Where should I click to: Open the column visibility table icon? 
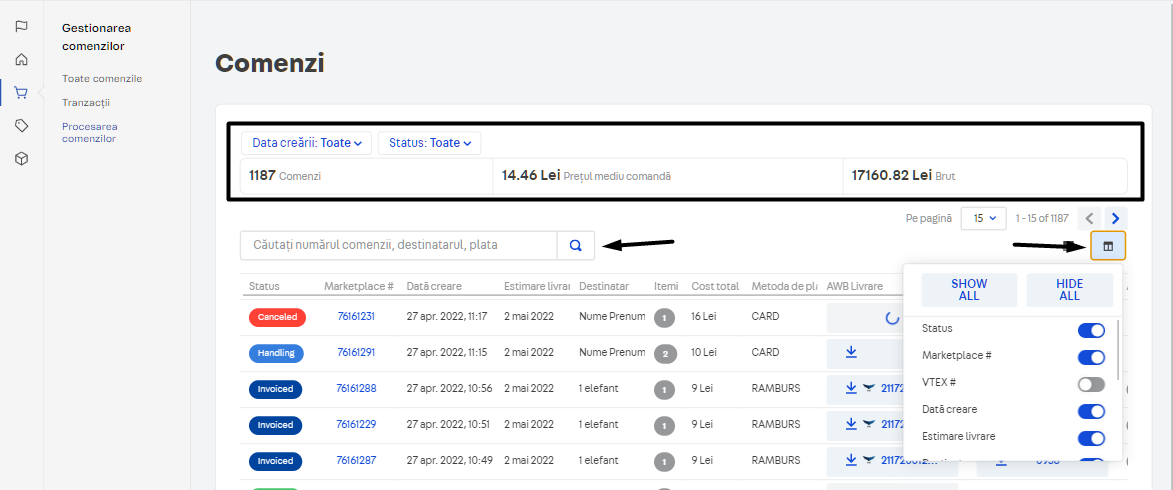(x=1108, y=246)
